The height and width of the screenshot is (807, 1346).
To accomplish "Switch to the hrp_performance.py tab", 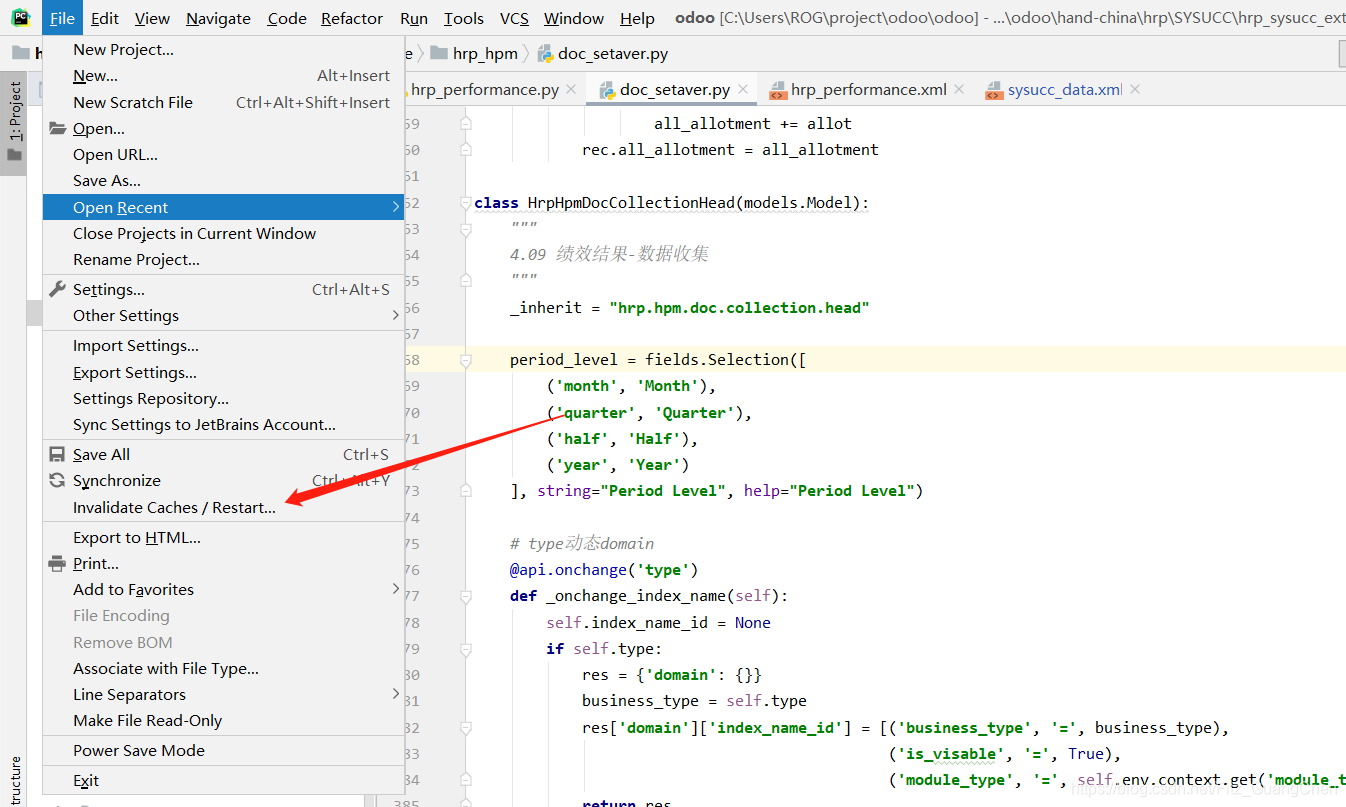I will [x=483, y=89].
